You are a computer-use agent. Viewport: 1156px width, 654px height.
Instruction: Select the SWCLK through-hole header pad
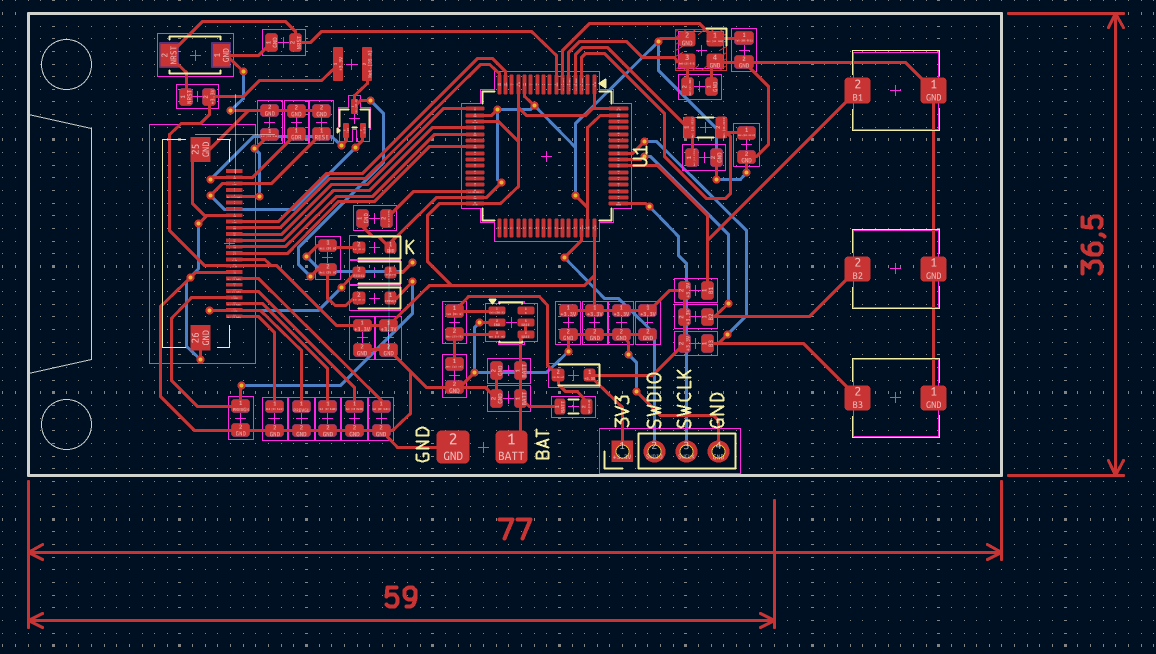click(x=686, y=453)
